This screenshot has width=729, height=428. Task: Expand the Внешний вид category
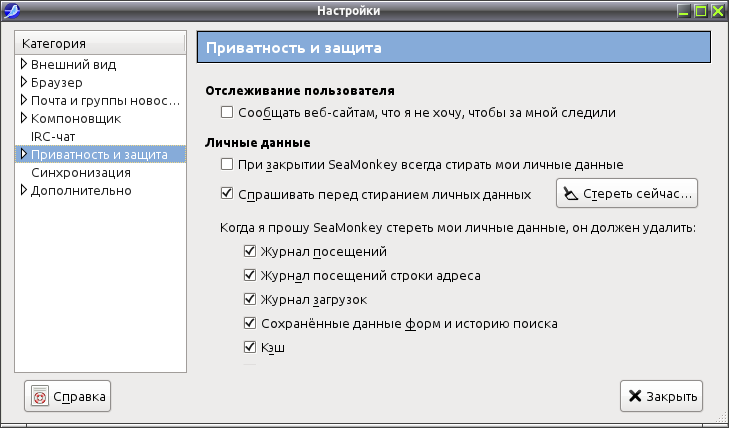[24, 64]
